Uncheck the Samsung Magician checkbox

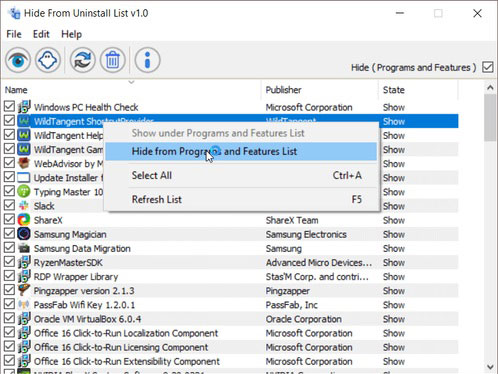pos(9,234)
